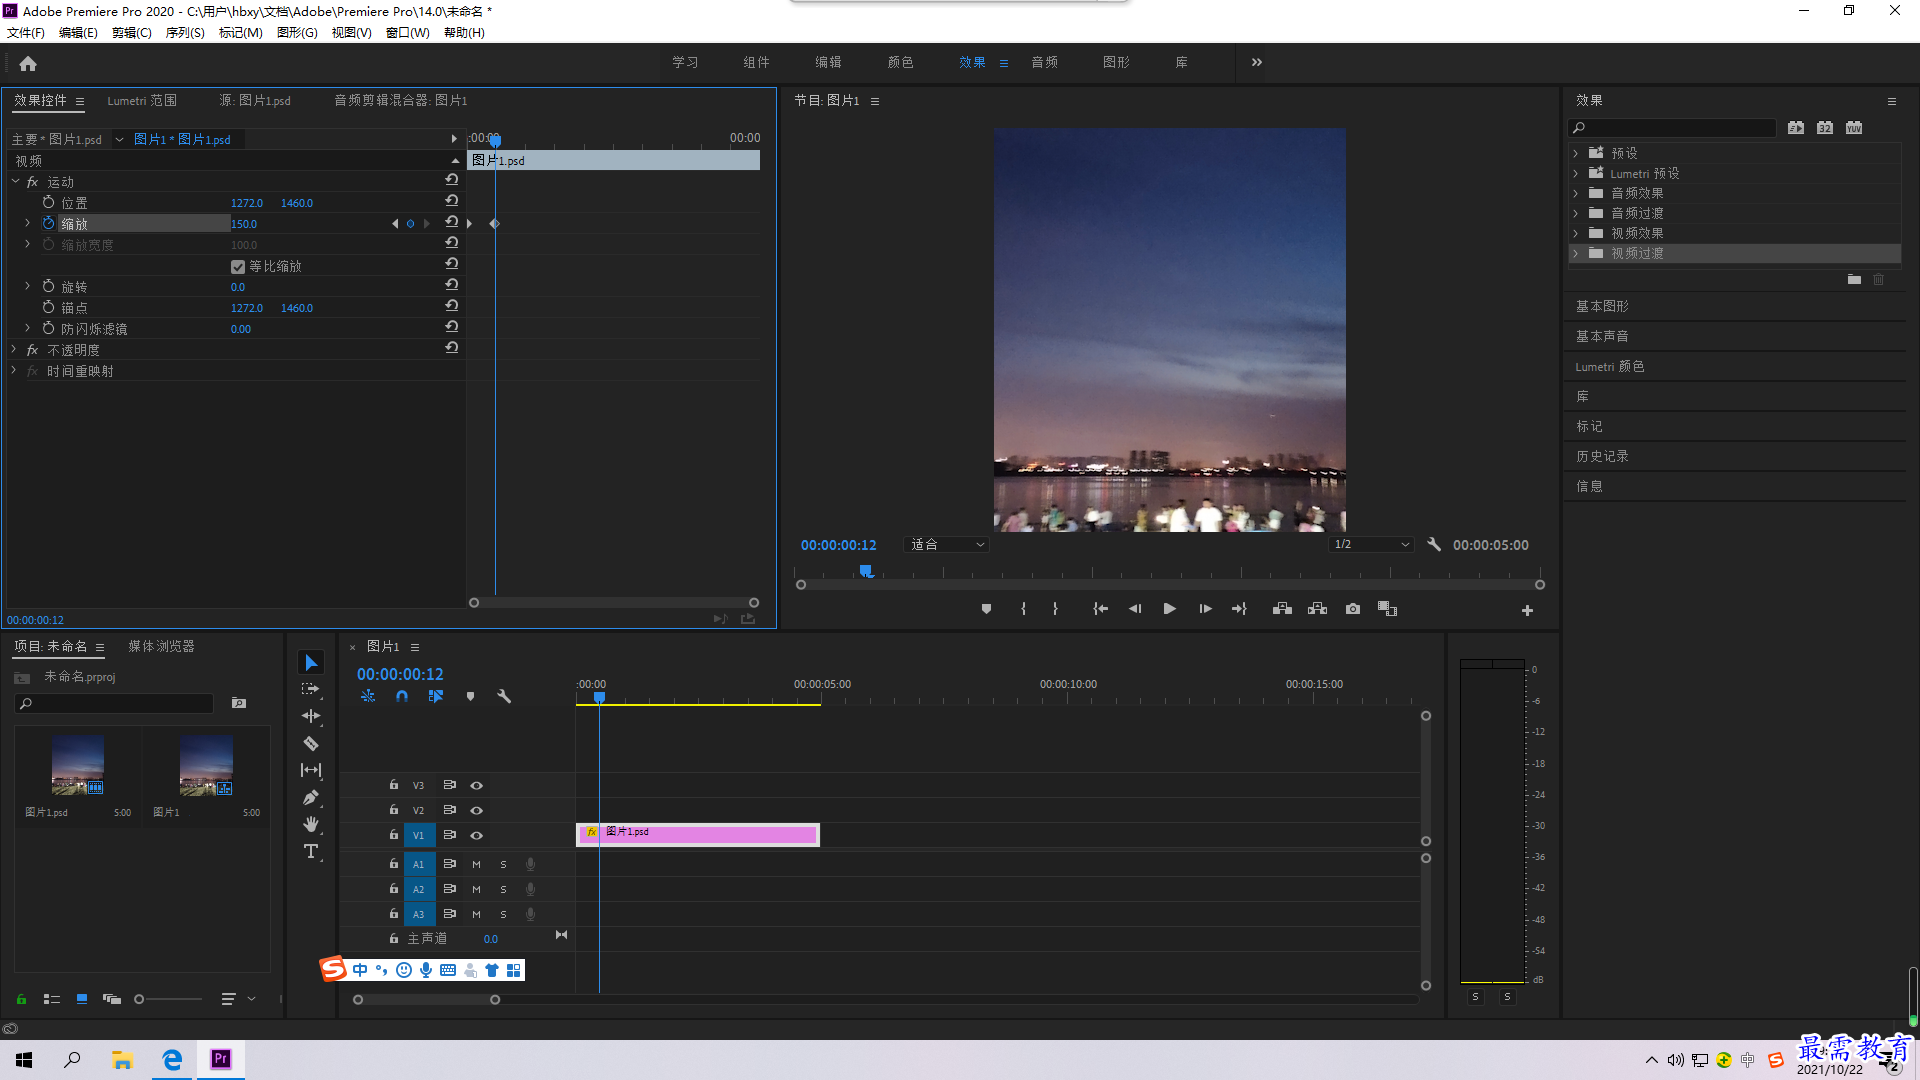Viewport: 1920px width, 1080px height.
Task: Show more workspaces chevron
Action: (1256, 62)
